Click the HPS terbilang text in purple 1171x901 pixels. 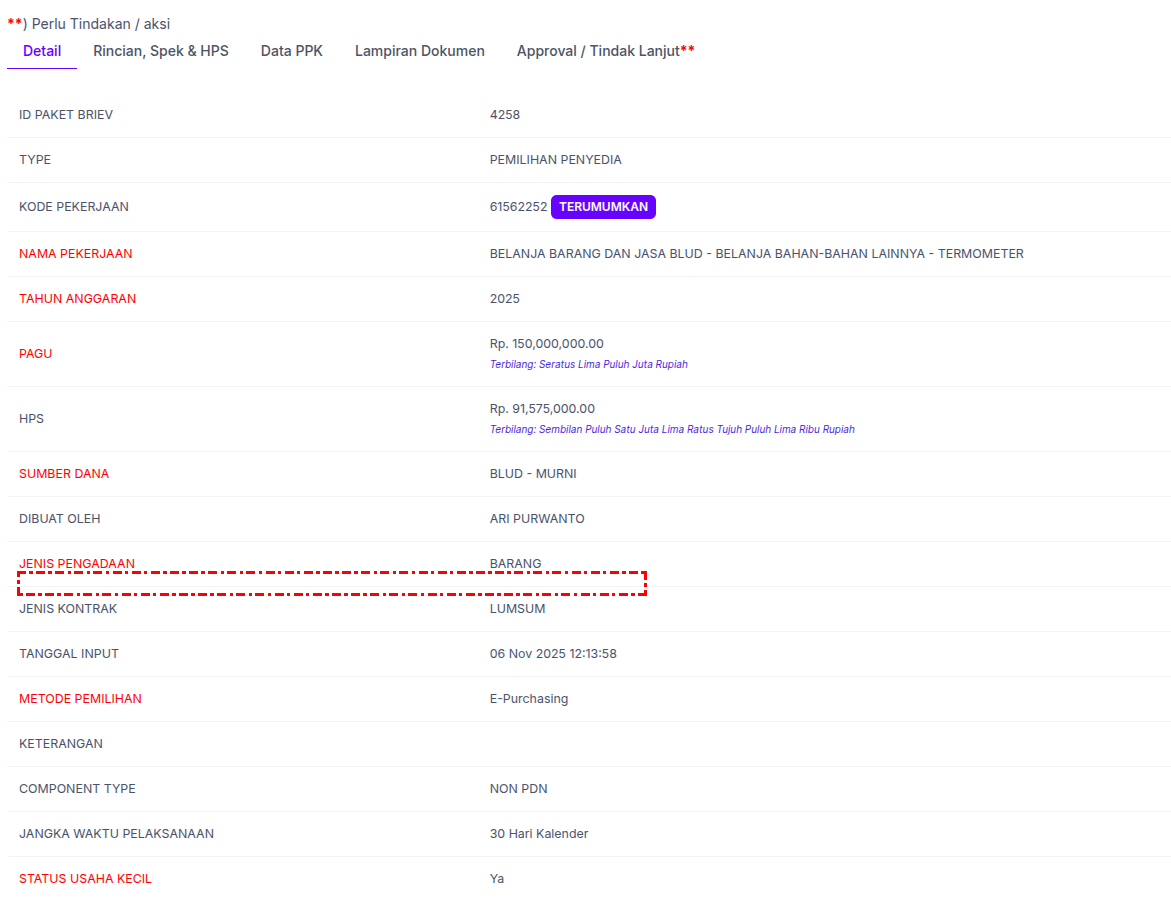coord(672,430)
